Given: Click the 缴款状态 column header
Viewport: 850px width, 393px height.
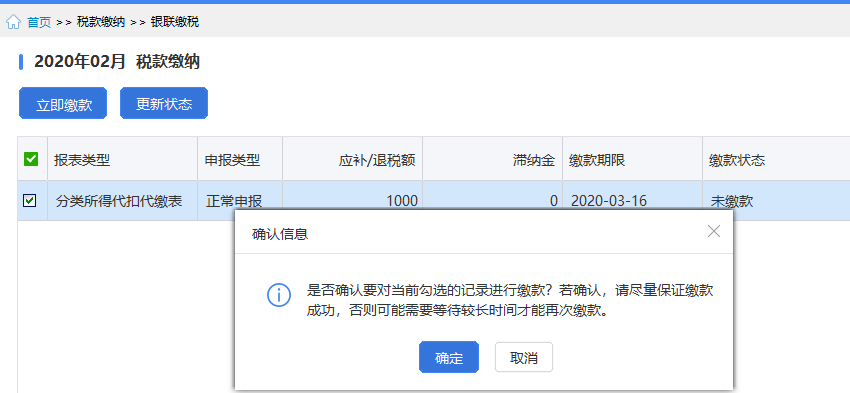Looking at the screenshot, I should pos(776,159).
